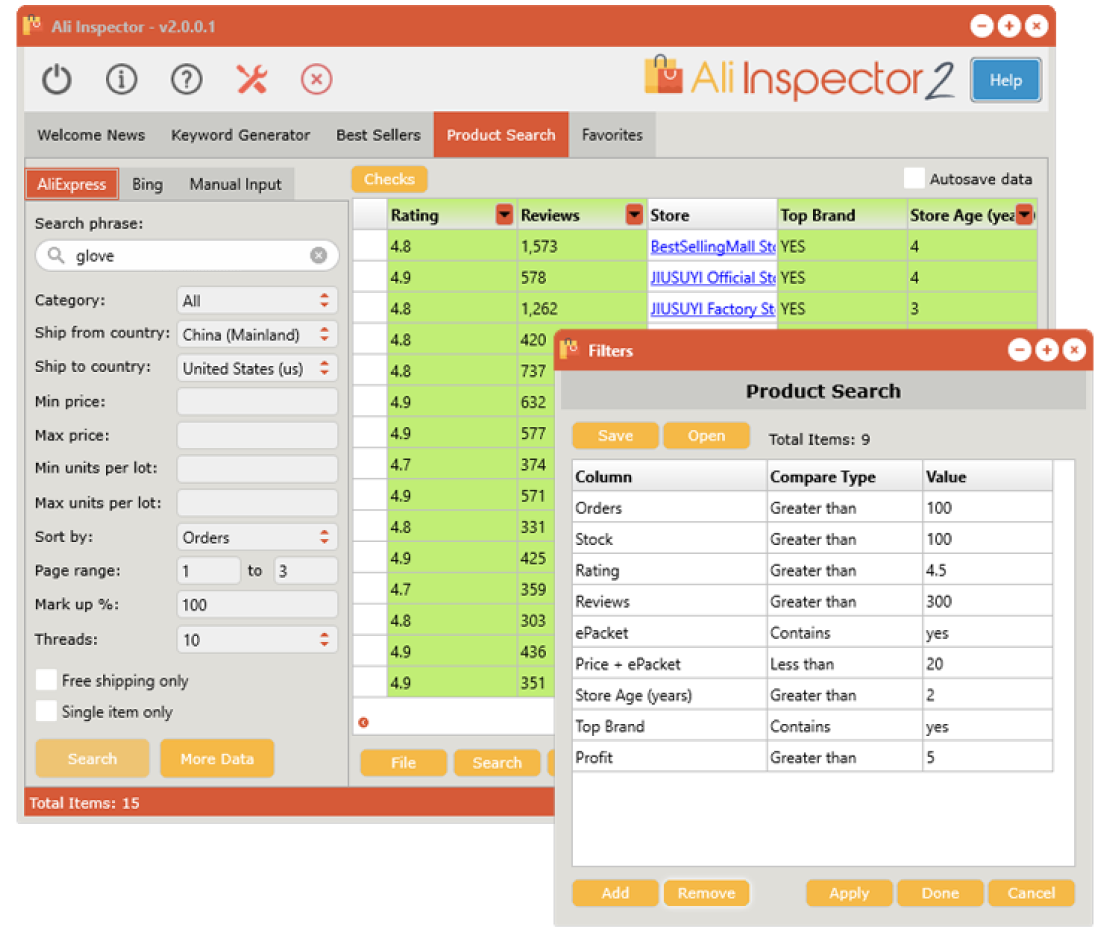
Task: Click inside the Min price input field
Action: [256, 401]
